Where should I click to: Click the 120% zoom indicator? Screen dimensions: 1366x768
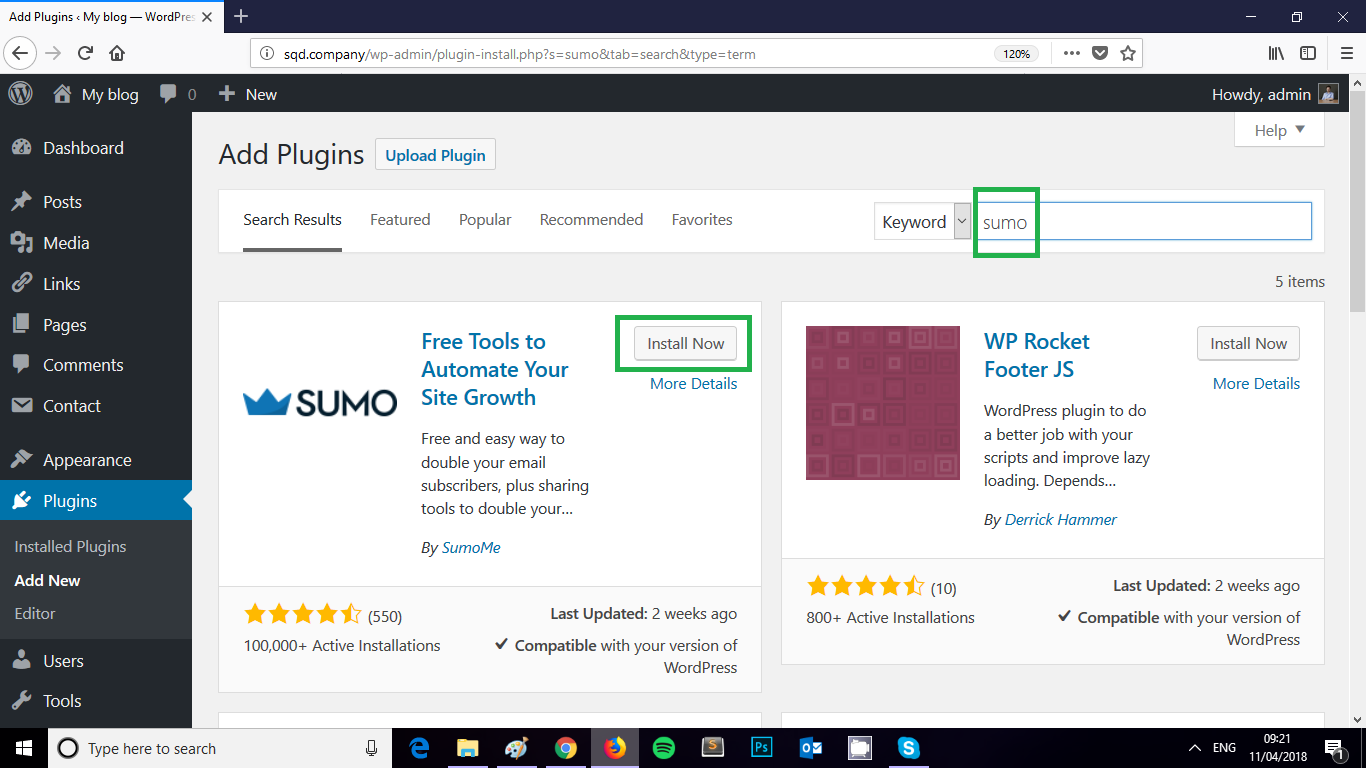point(1016,54)
